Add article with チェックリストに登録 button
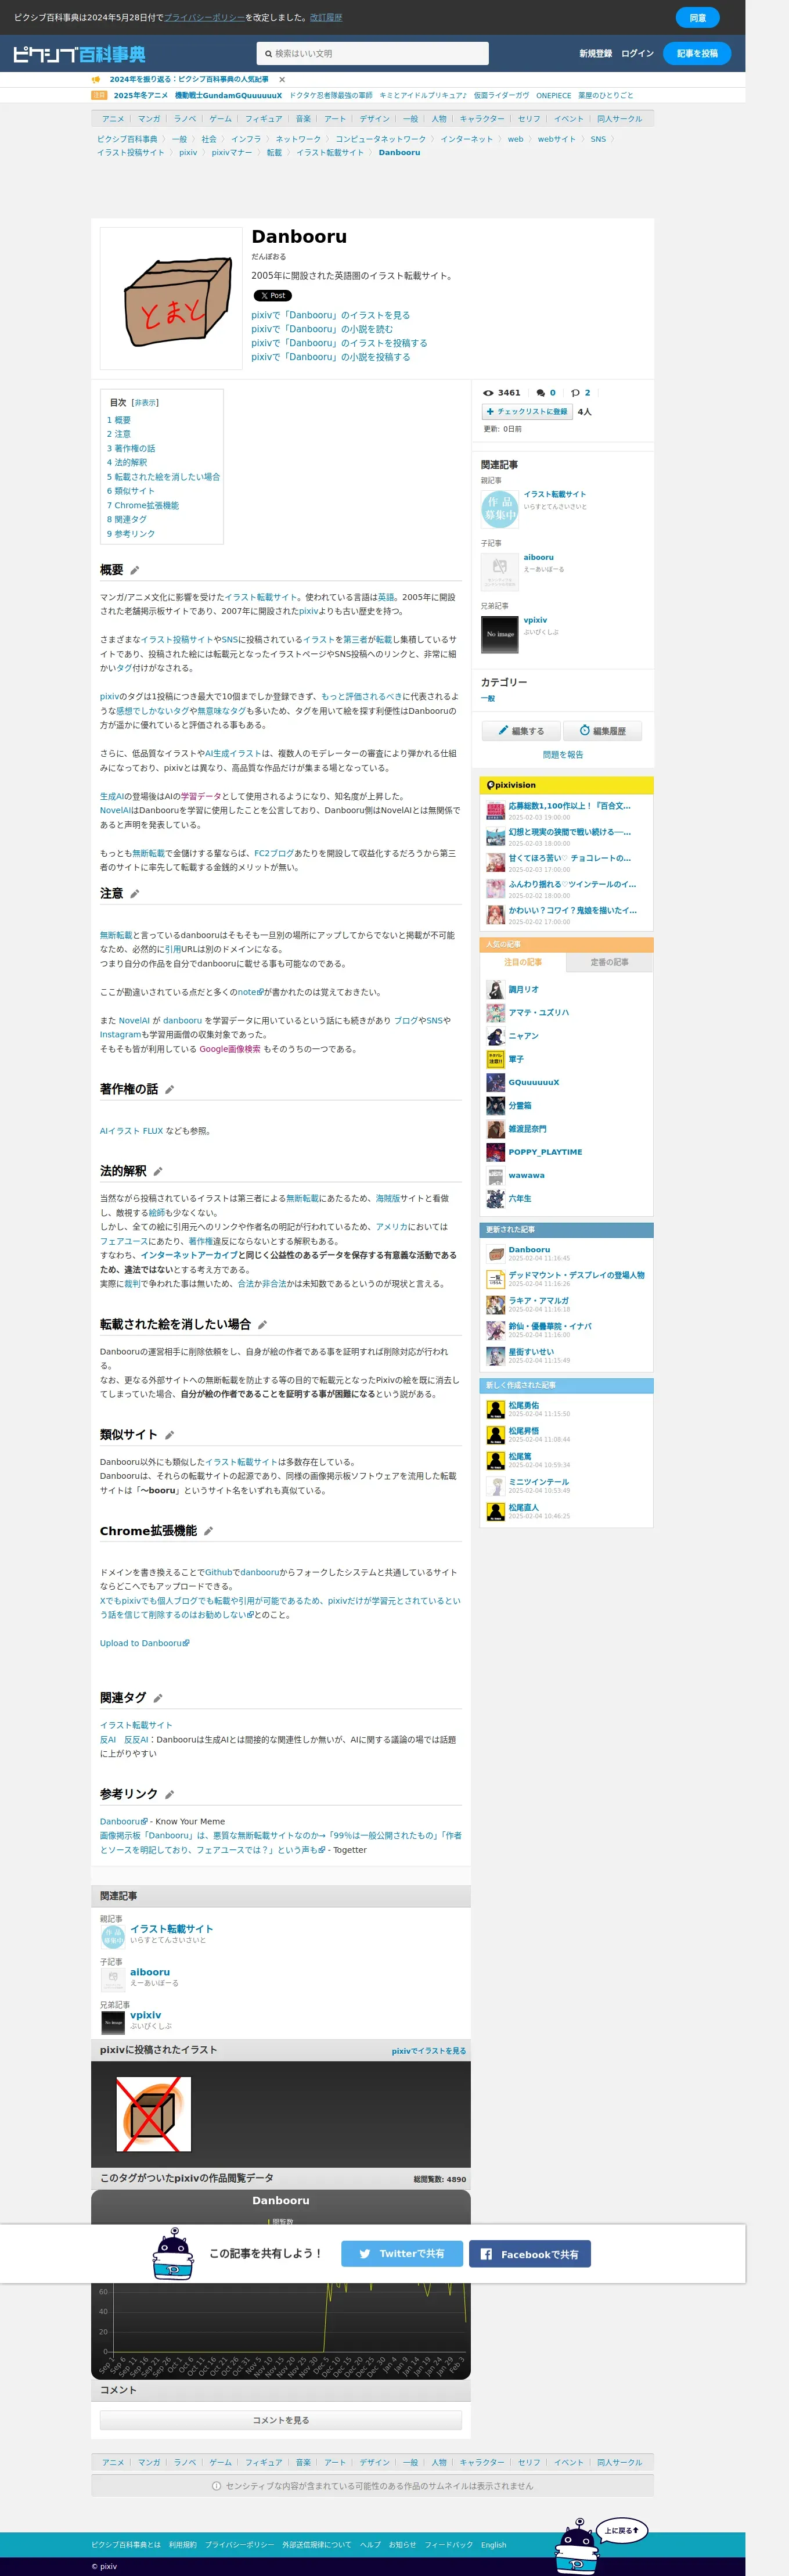This screenshot has width=789, height=2576. [x=526, y=412]
